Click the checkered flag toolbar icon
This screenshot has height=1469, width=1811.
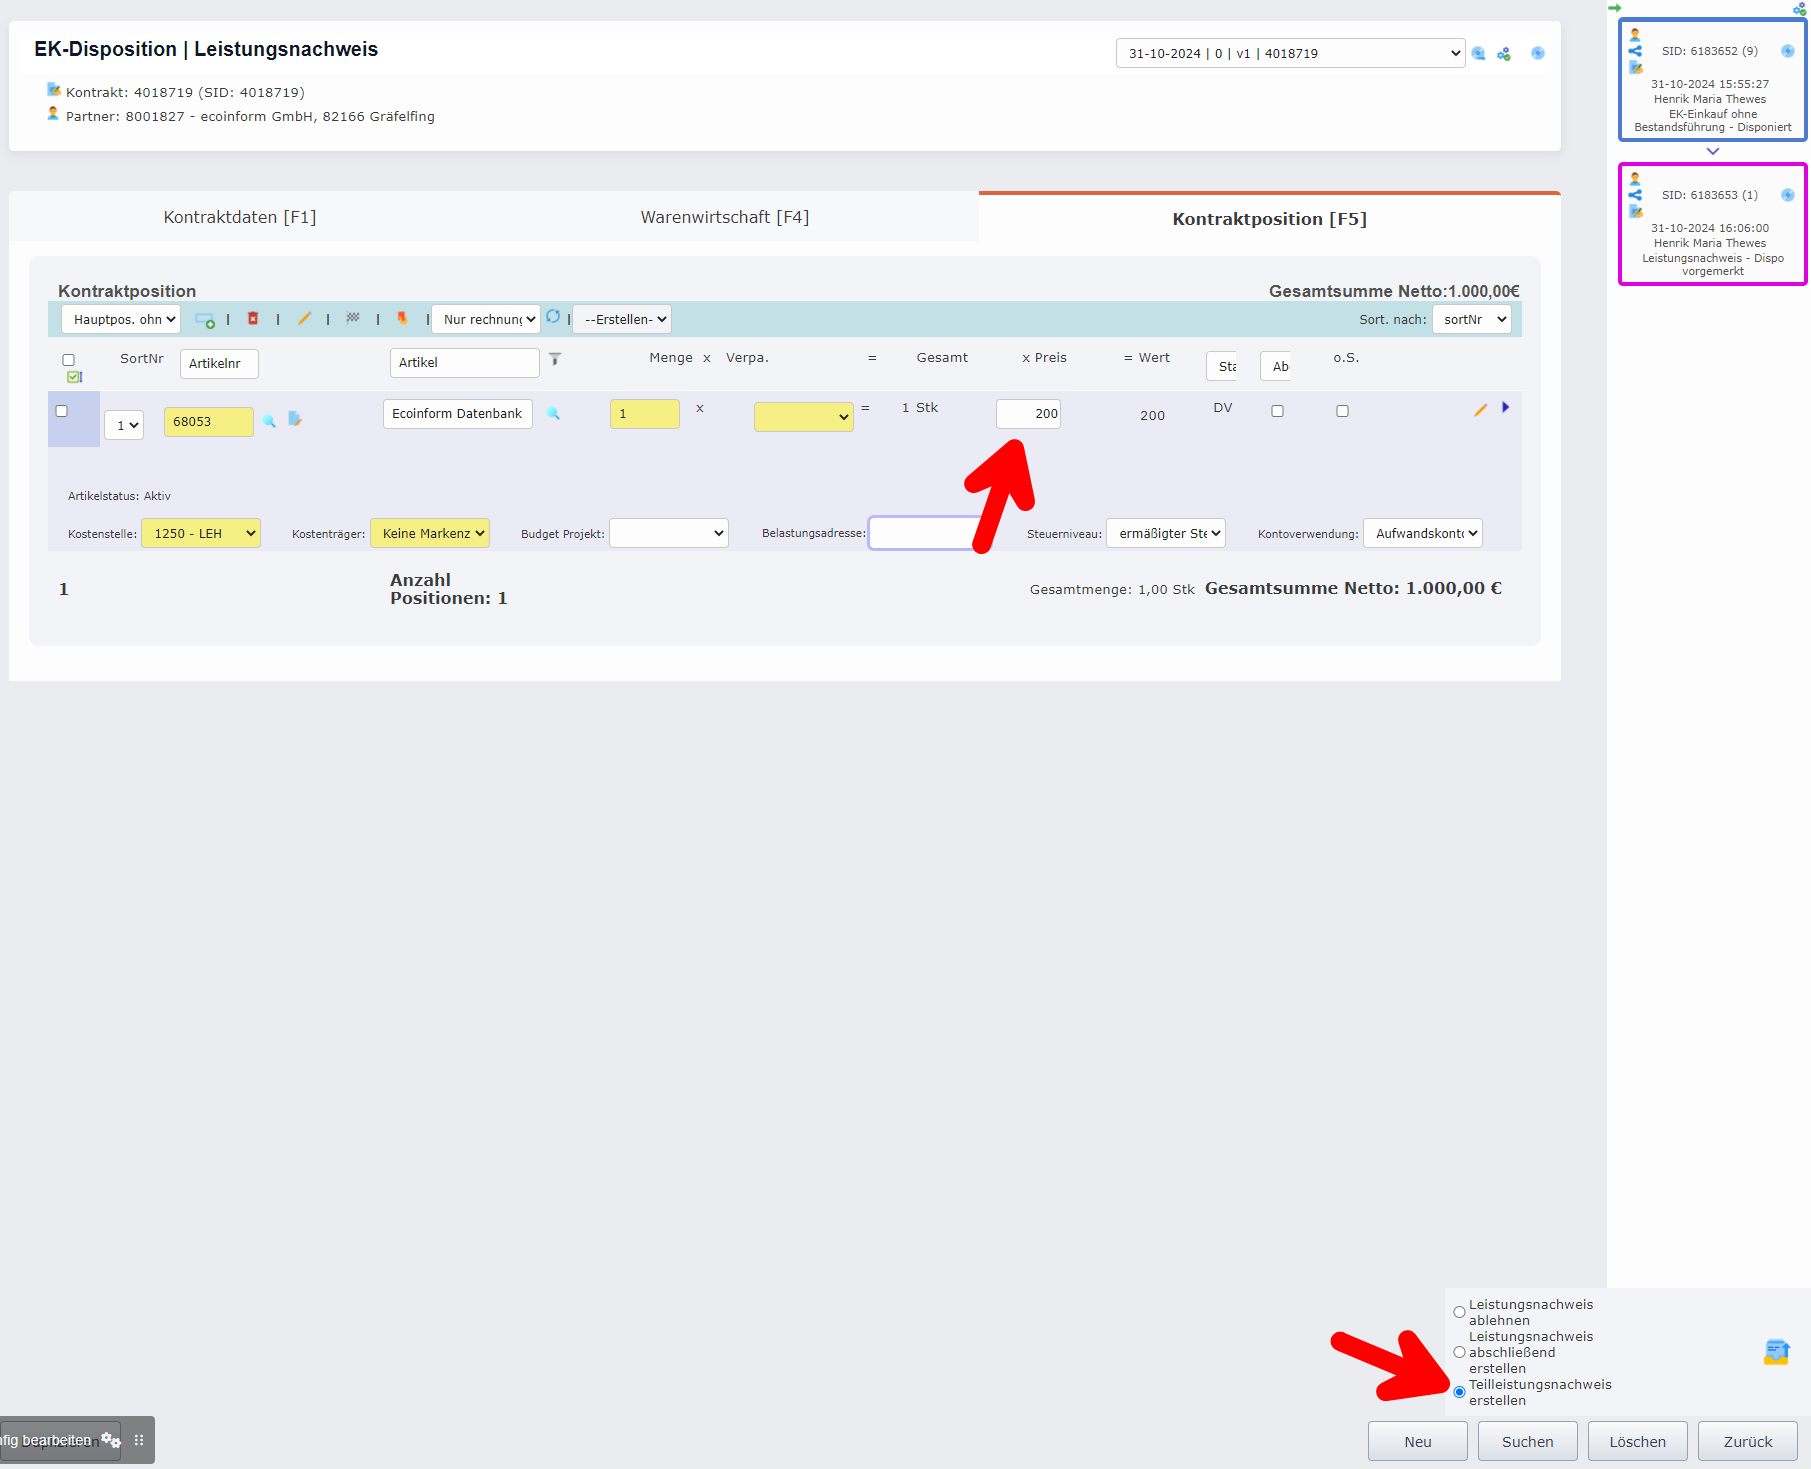353,318
